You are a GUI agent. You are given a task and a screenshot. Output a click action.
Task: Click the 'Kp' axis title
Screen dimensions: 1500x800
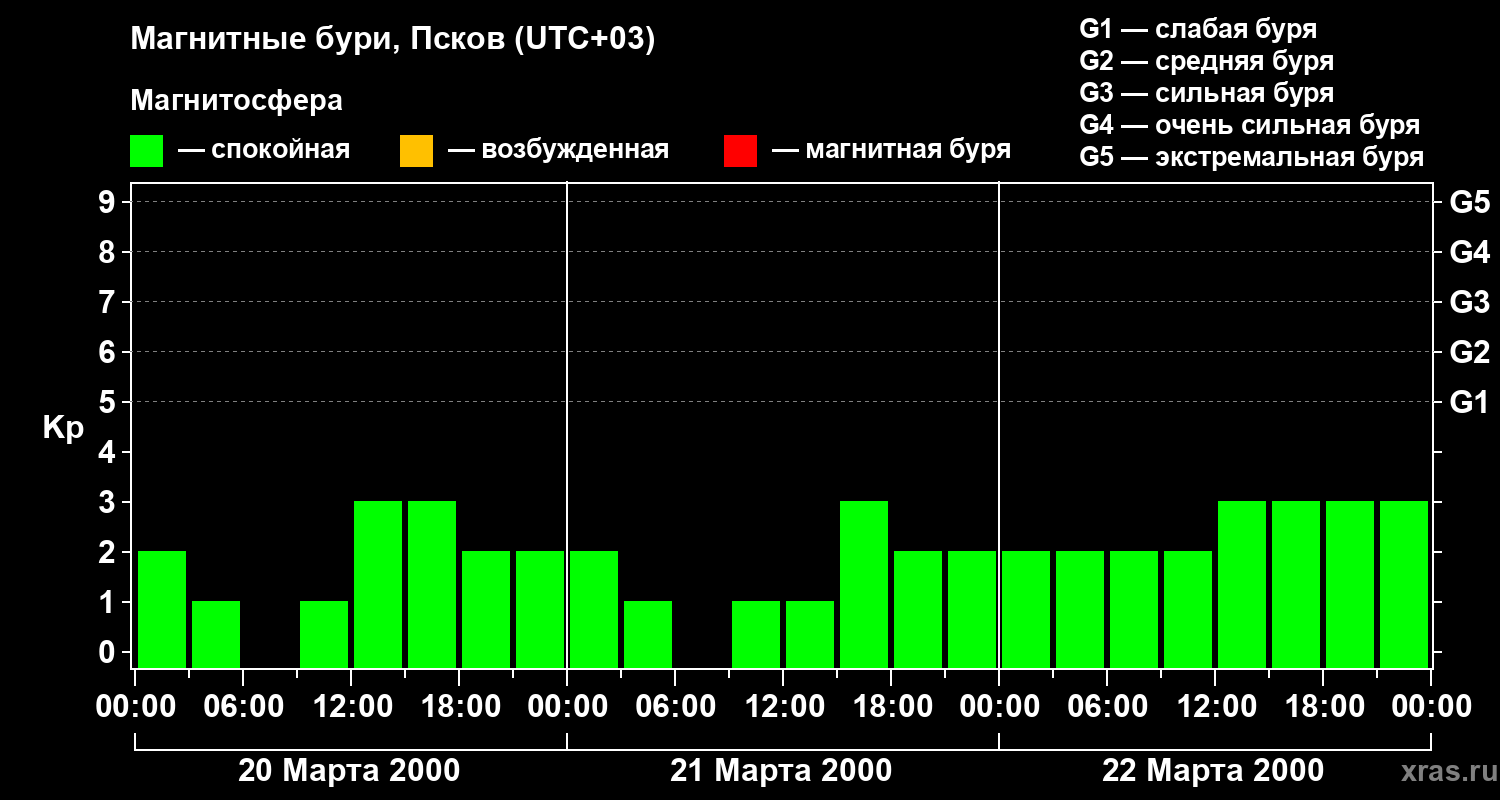(x=63, y=428)
